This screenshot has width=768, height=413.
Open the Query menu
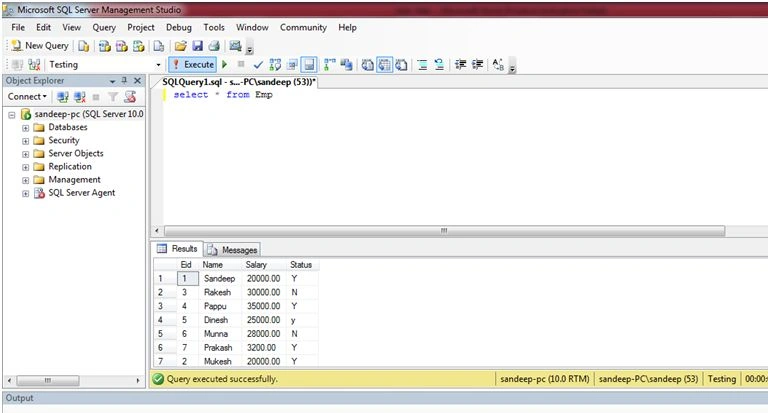(104, 27)
